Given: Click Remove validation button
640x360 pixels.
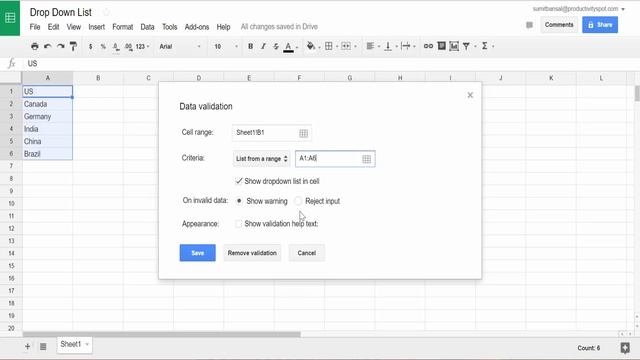Looking at the screenshot, I should pyautogui.click(x=252, y=253).
